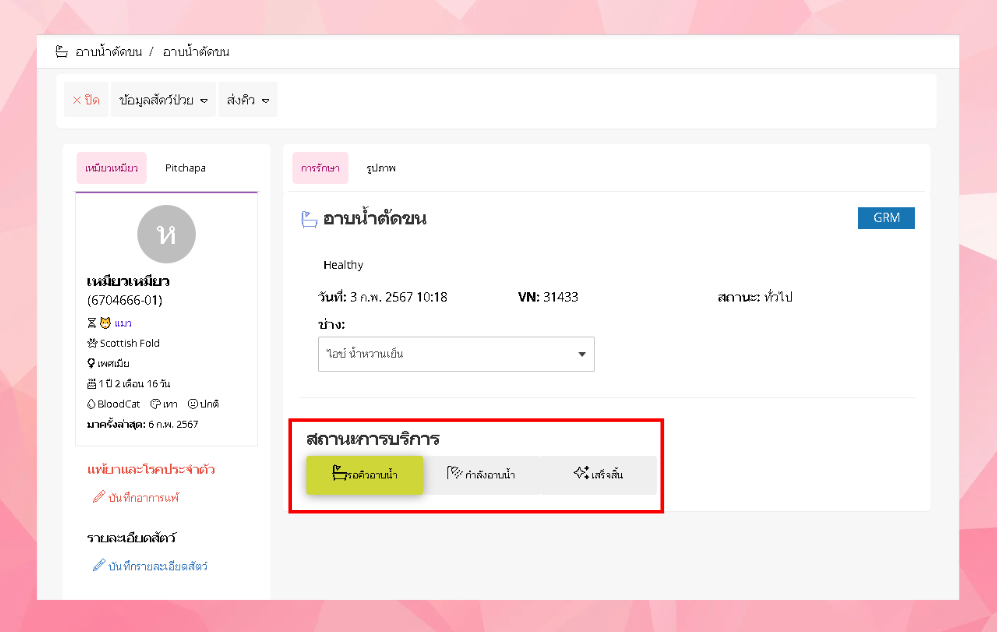The height and width of the screenshot is (632, 997).
Task: Switch to the Pitchapa owner tab
Action: tap(185, 168)
